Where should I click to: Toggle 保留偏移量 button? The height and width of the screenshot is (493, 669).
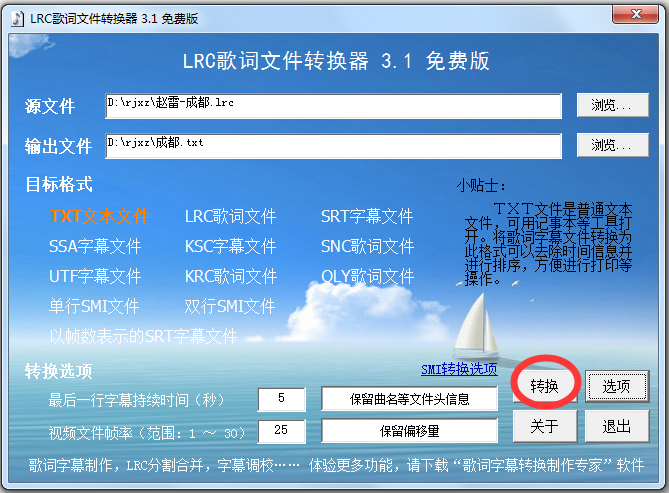(x=409, y=431)
